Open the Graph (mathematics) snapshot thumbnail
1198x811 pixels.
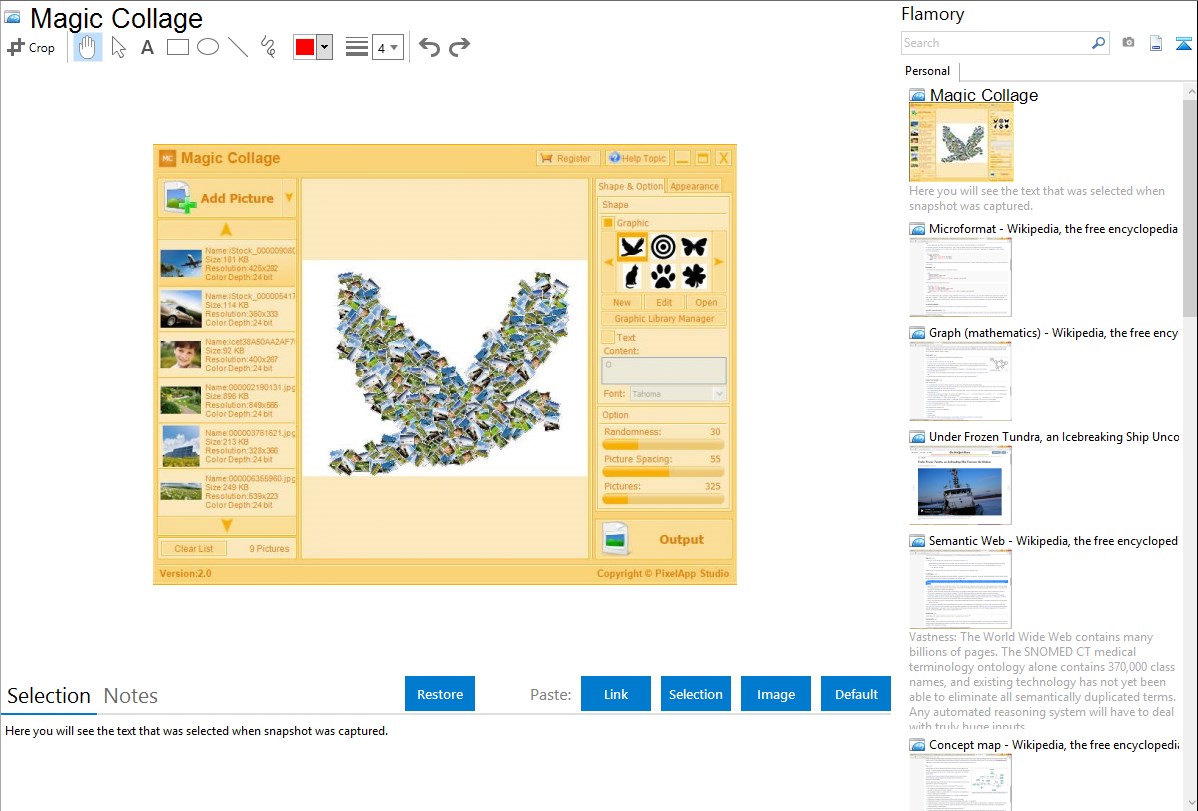pyautogui.click(x=960, y=381)
